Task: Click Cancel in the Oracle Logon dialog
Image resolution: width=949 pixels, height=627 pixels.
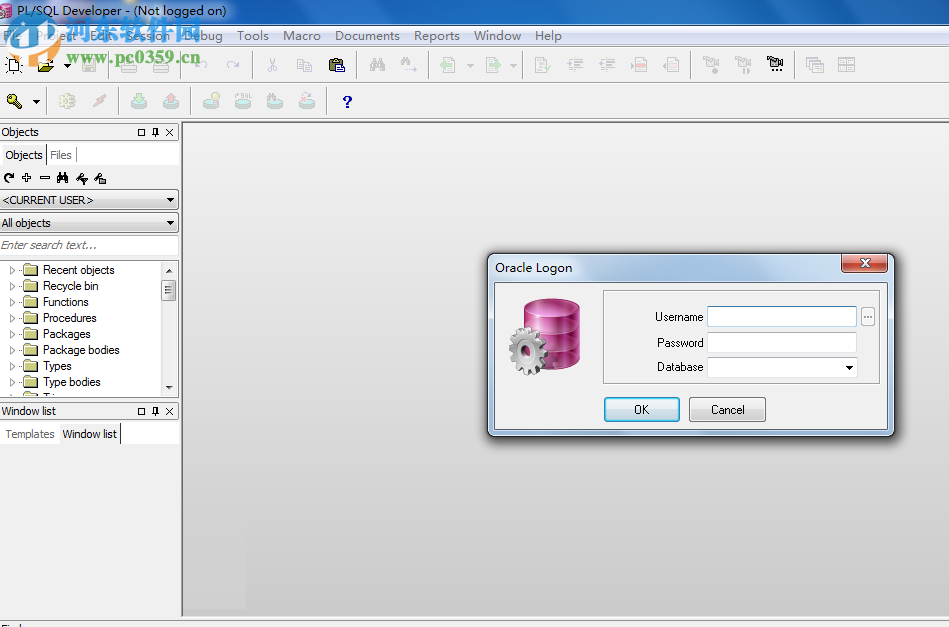Action: click(x=727, y=409)
